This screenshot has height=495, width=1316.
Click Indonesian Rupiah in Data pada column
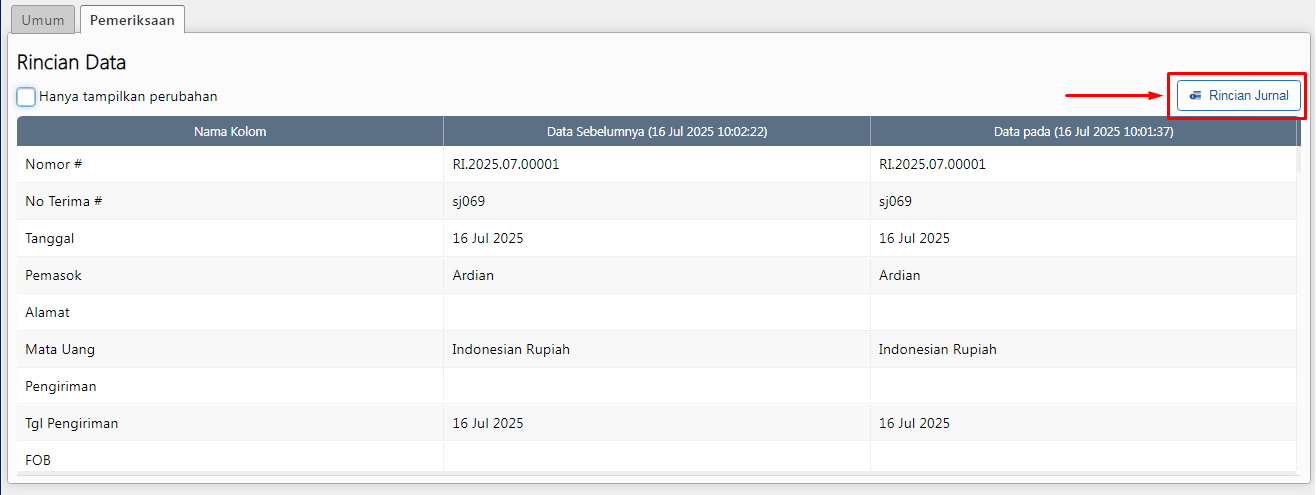[937, 349]
